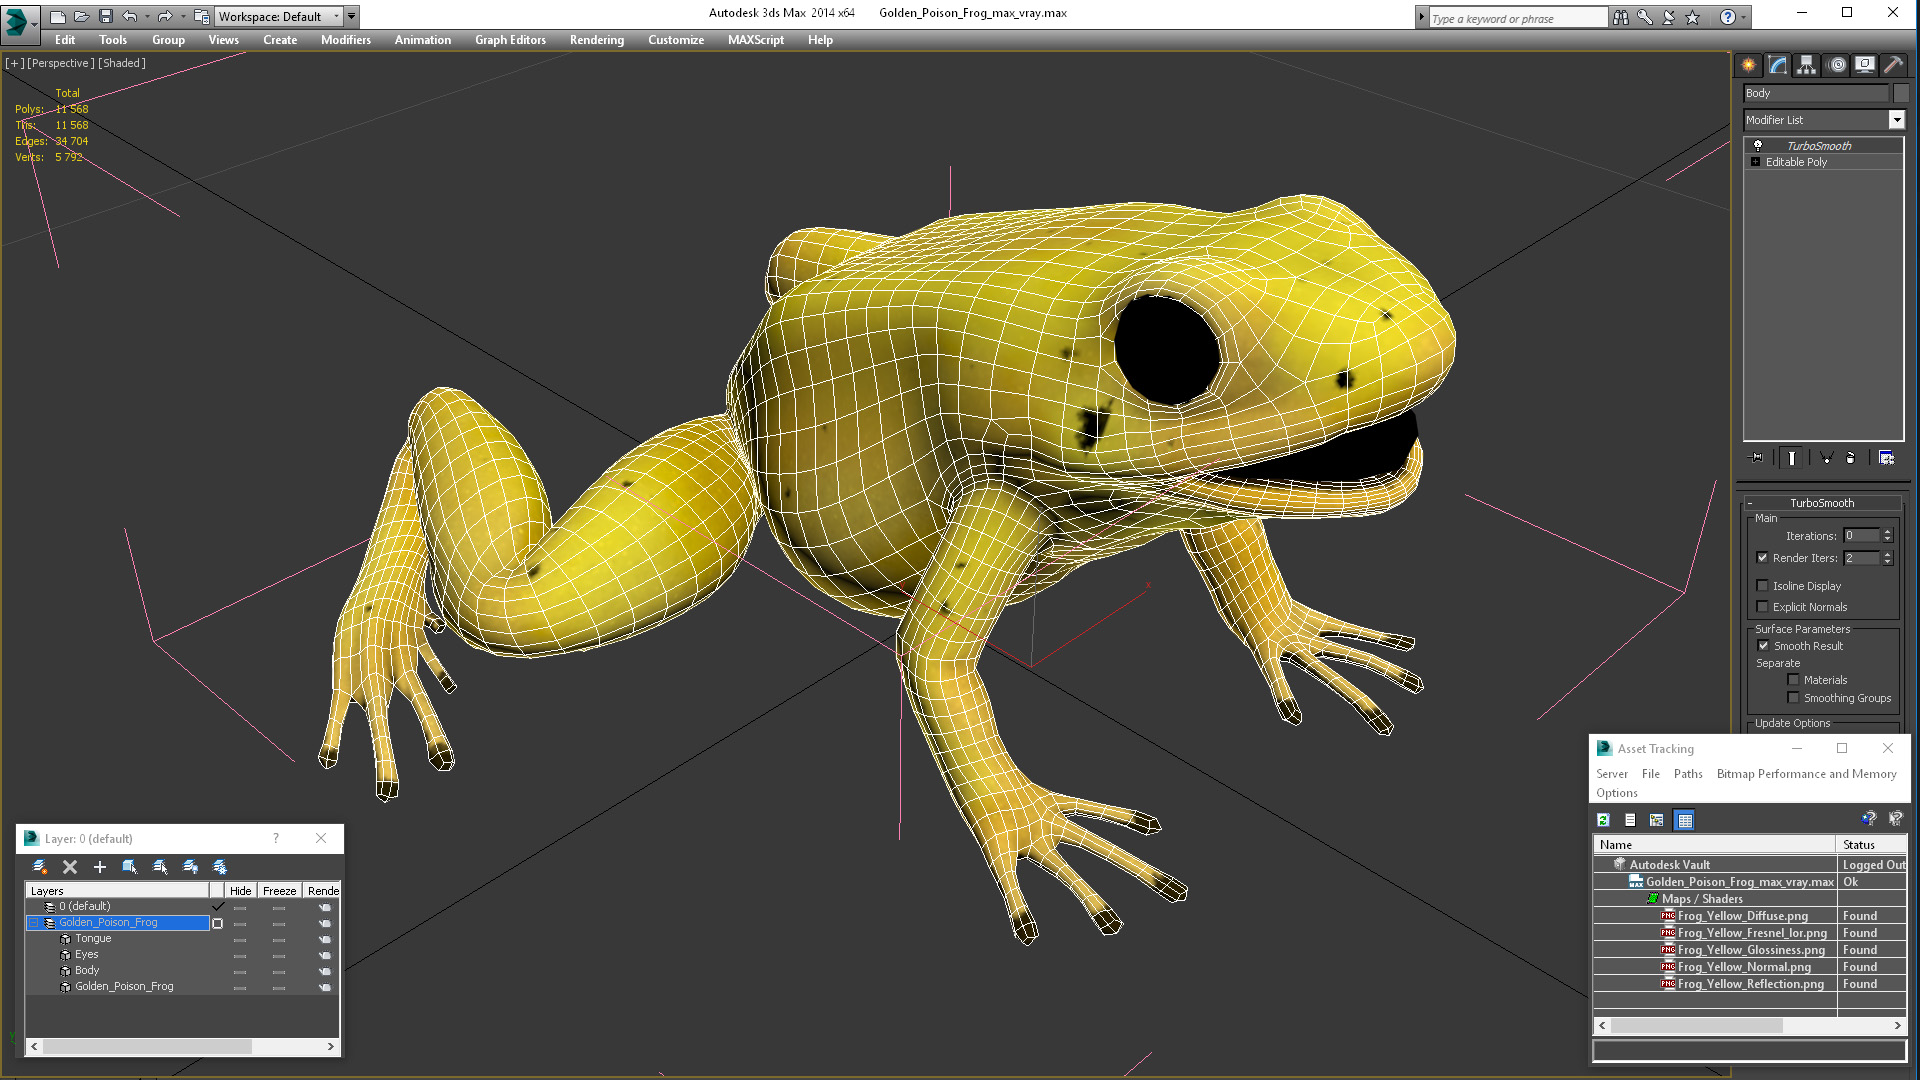Enable the Isoline Display checkbox

point(1762,586)
